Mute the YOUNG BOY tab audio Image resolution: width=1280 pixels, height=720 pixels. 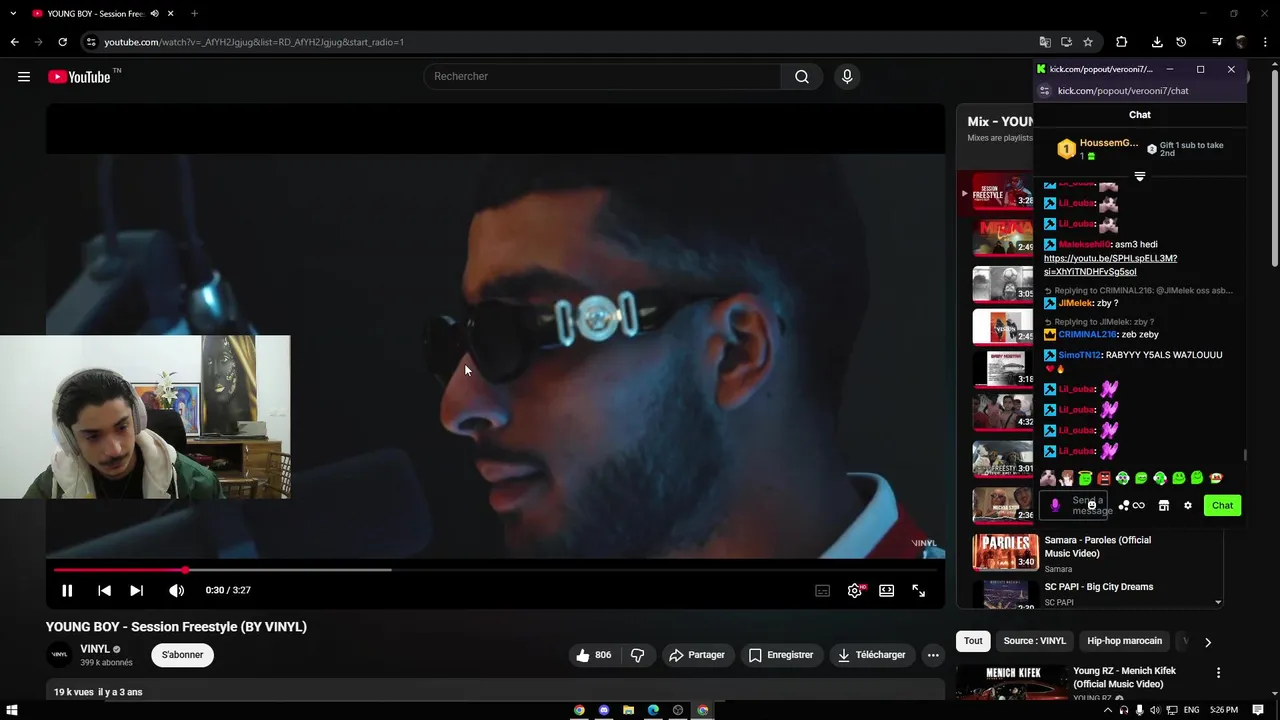click(155, 14)
